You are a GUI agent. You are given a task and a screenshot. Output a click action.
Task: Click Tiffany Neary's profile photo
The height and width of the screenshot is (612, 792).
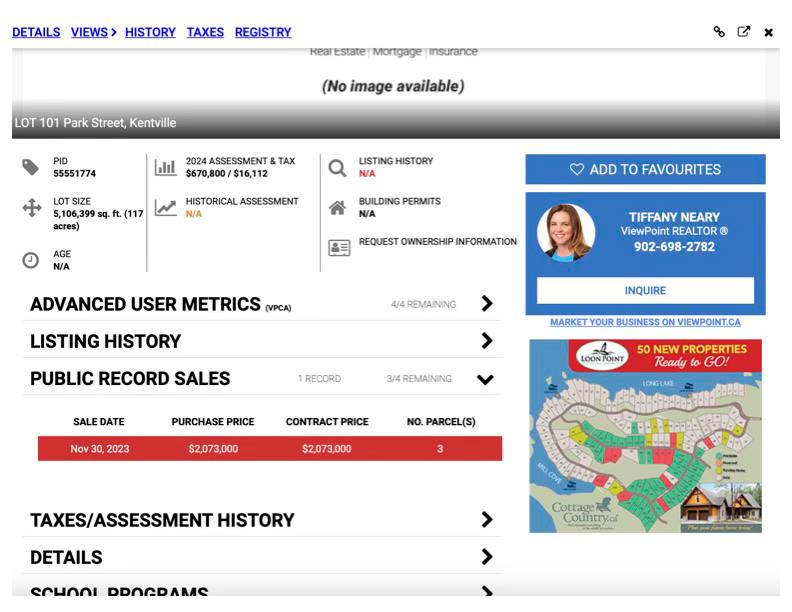coord(566,232)
